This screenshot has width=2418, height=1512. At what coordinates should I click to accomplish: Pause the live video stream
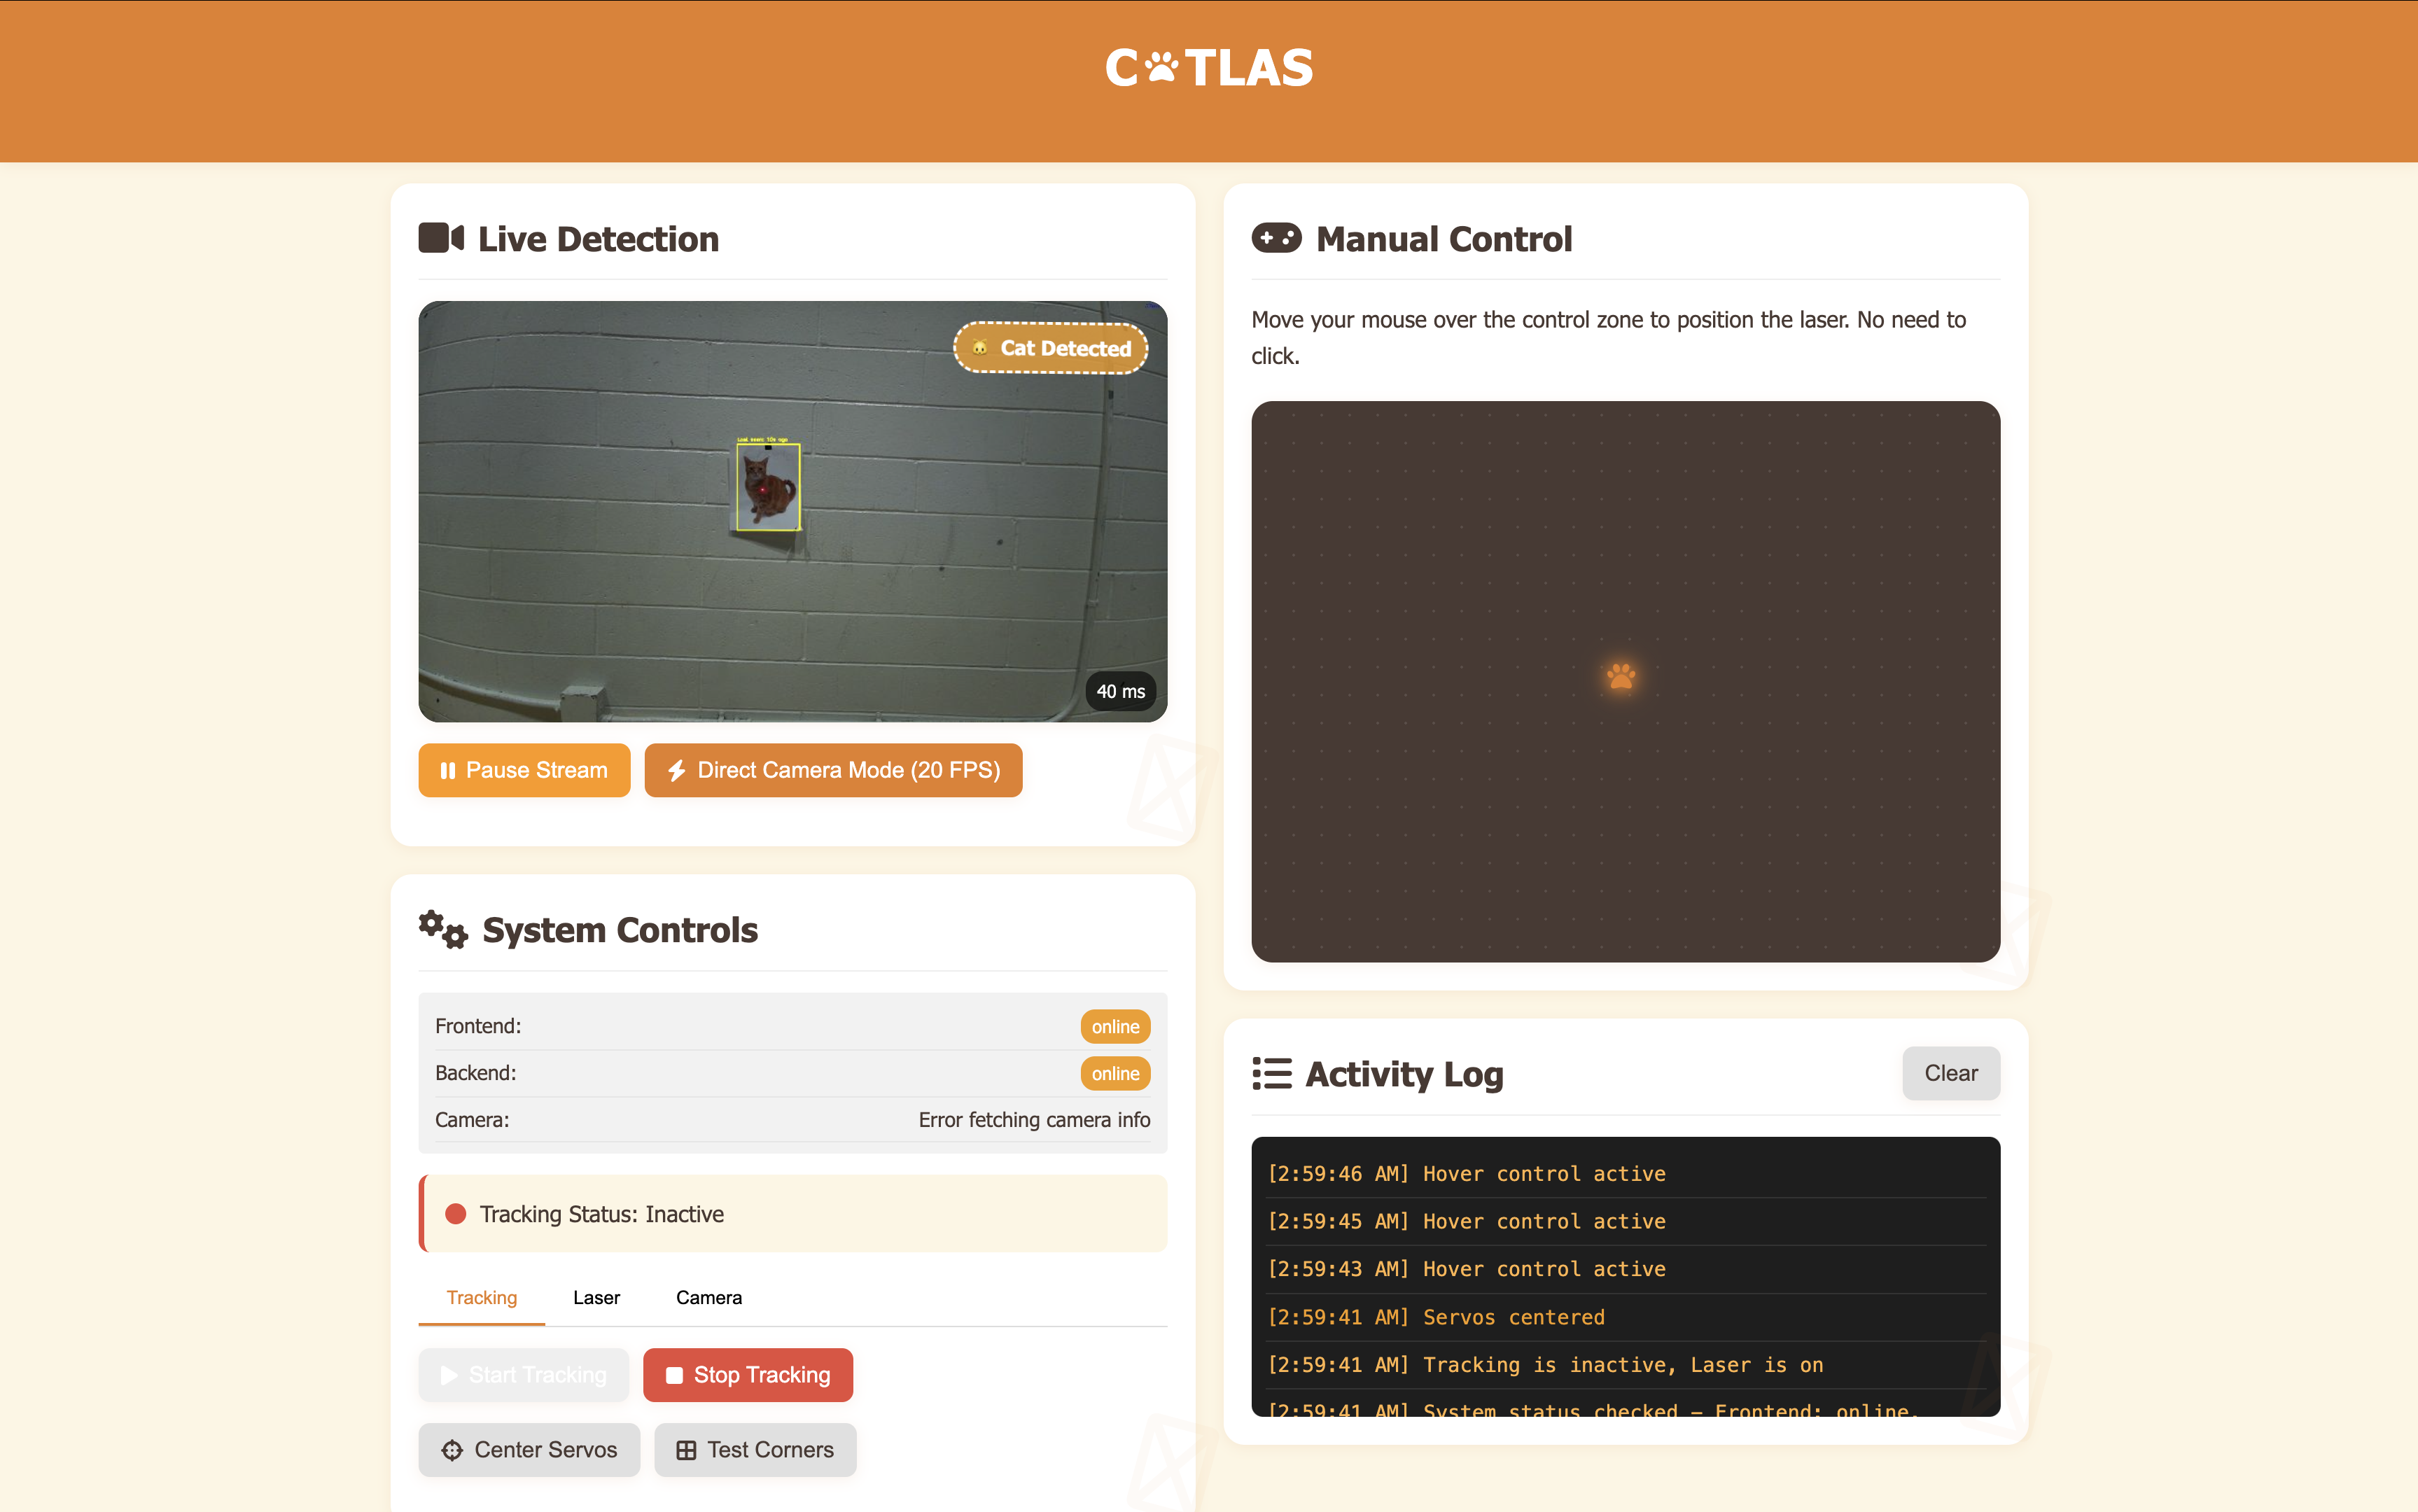(x=524, y=770)
